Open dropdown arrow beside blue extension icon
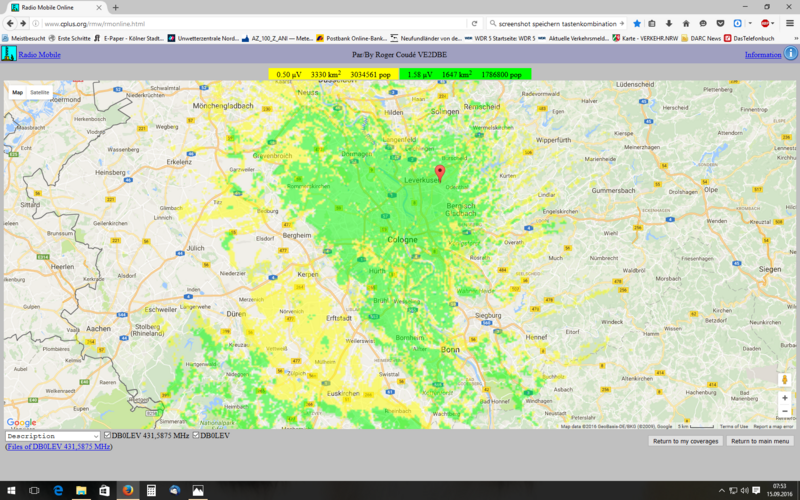The height and width of the screenshot is (500, 800). 750,23
